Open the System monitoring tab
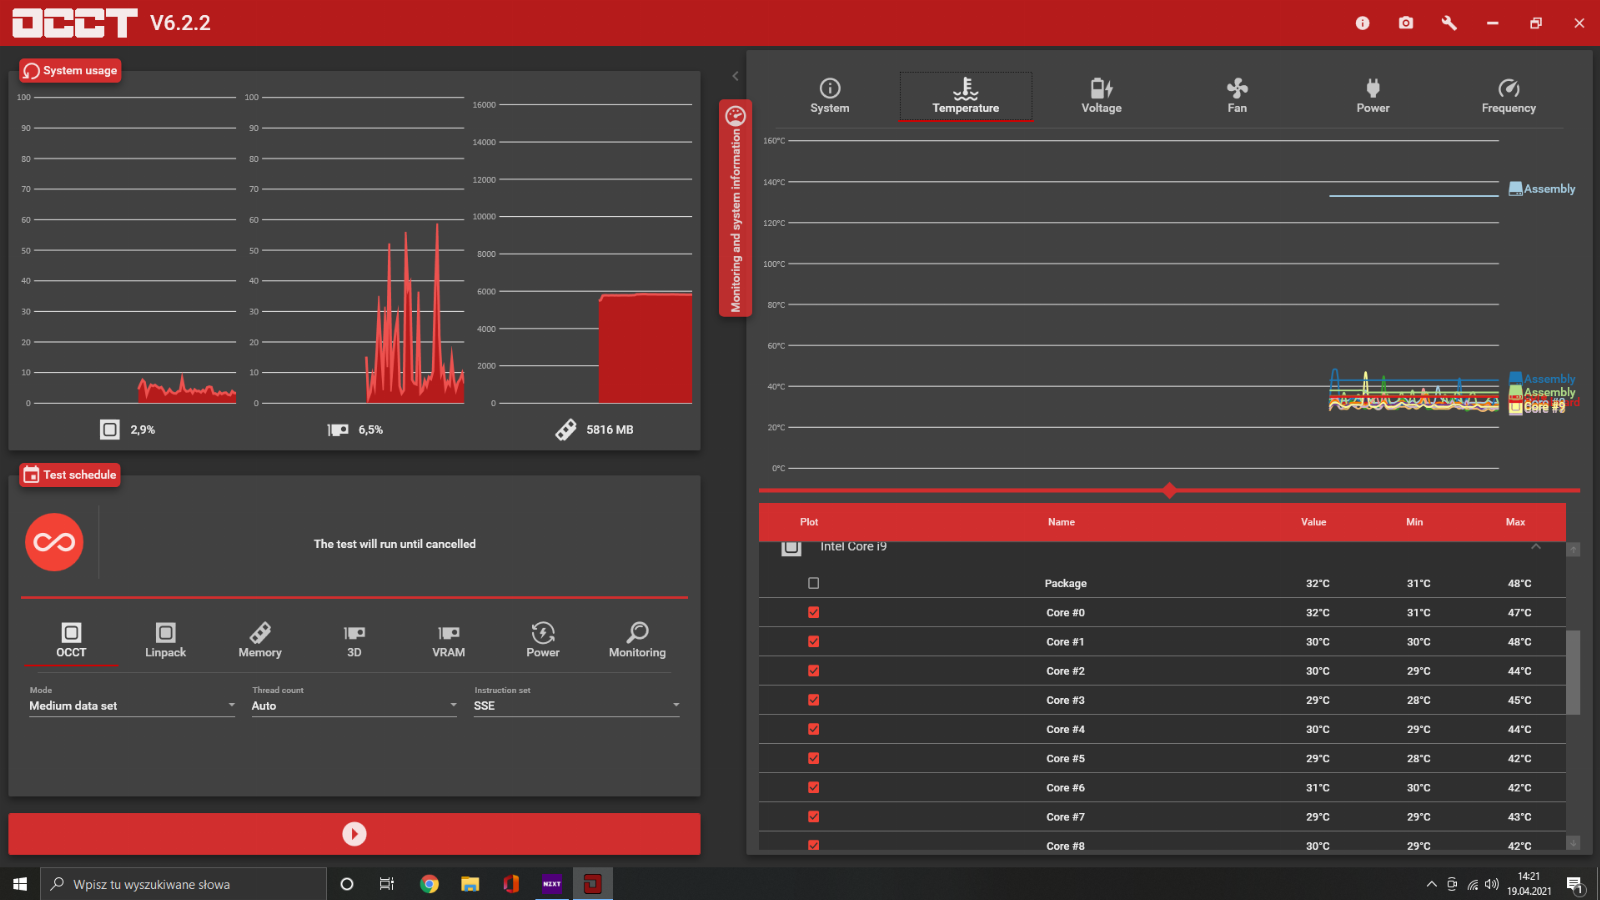The image size is (1600, 900). coord(830,96)
